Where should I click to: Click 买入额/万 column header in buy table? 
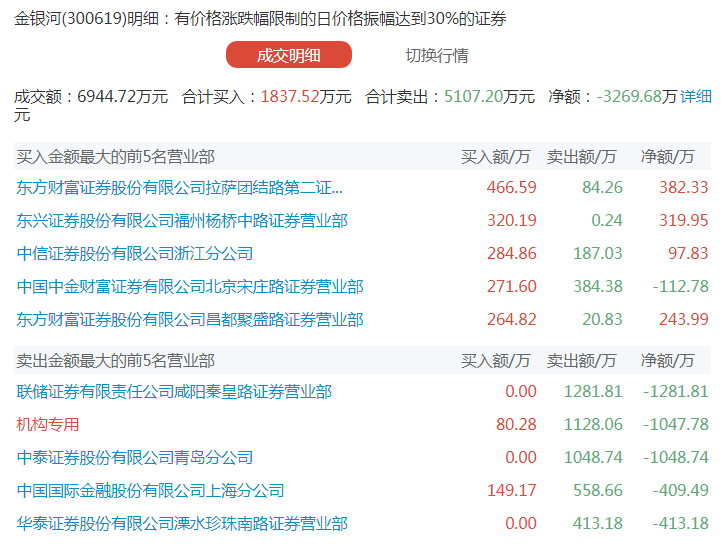(x=496, y=157)
